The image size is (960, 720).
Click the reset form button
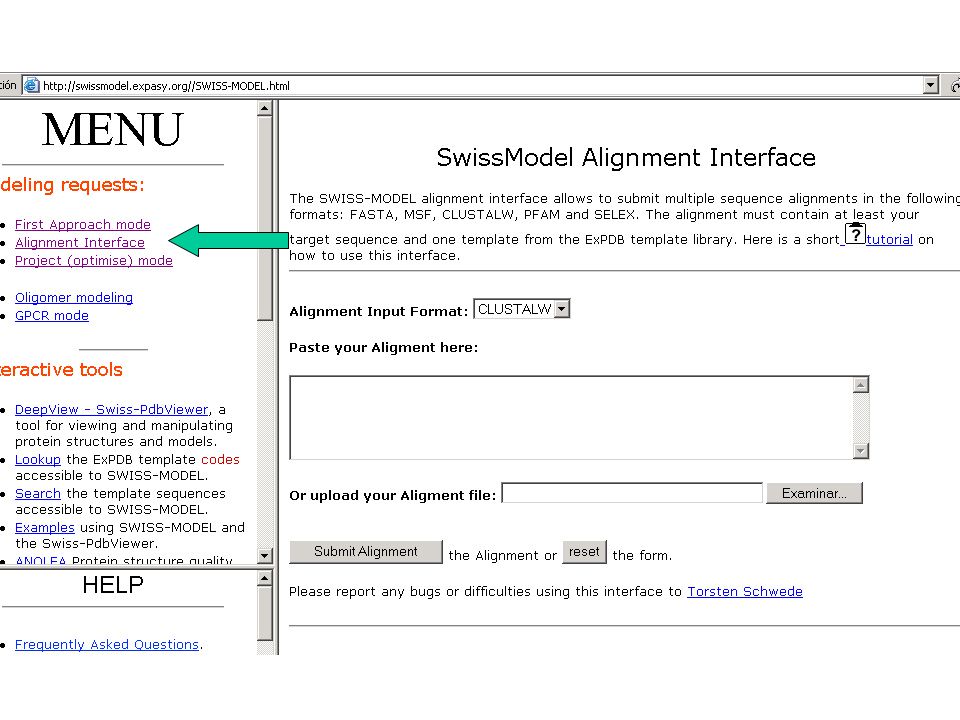(x=584, y=552)
